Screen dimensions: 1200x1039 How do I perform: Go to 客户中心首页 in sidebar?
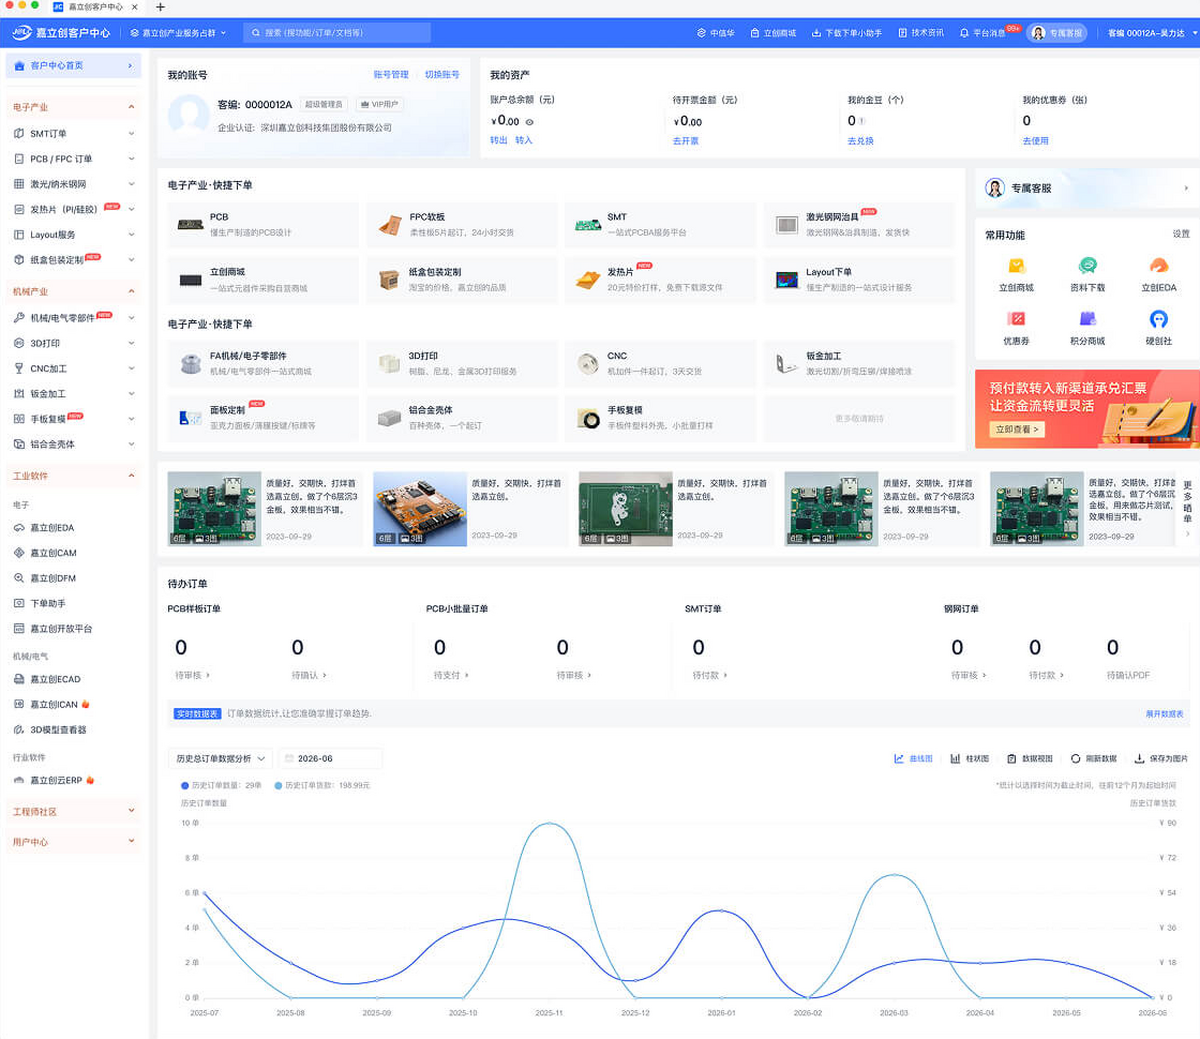click(x=74, y=66)
